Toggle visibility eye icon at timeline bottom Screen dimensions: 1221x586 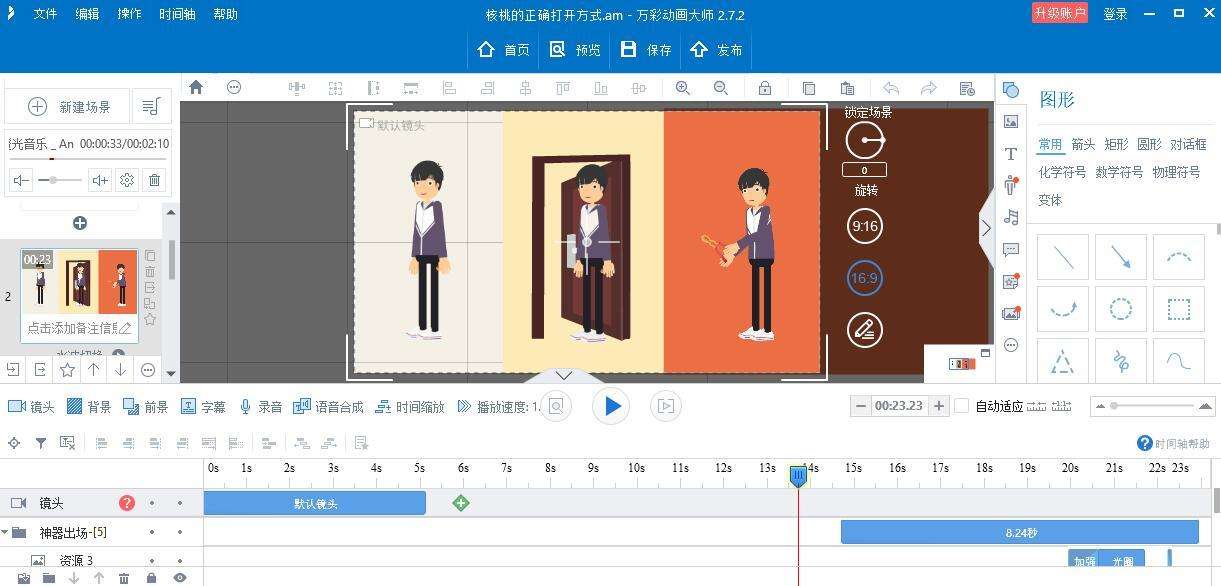[179, 578]
